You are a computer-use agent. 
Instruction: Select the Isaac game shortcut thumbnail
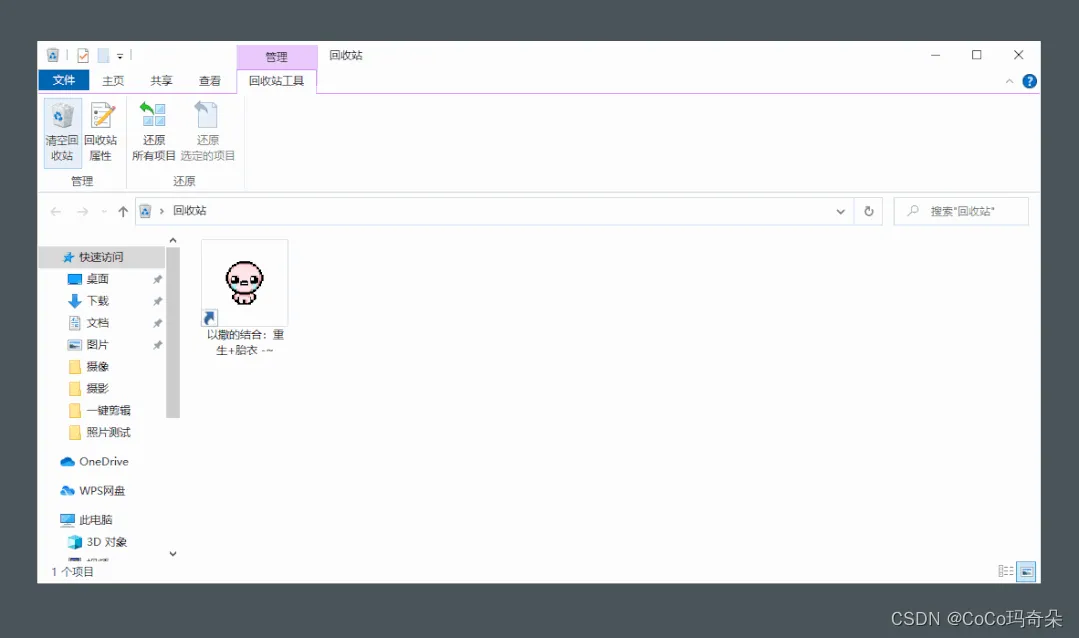pos(244,283)
